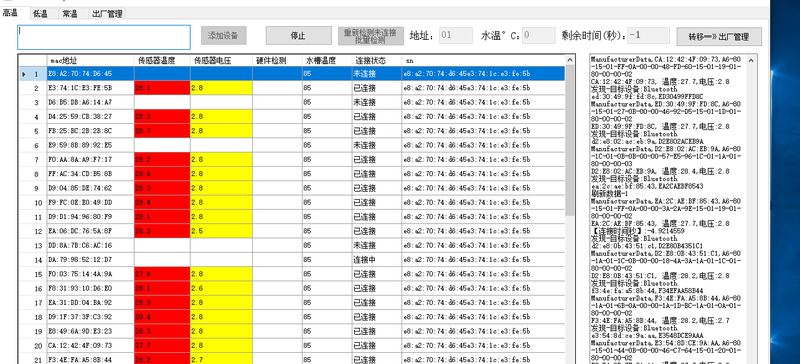Click scroll-up arrow of device table scrollbar
This screenshot has width=800, height=364.
[x=570, y=60]
